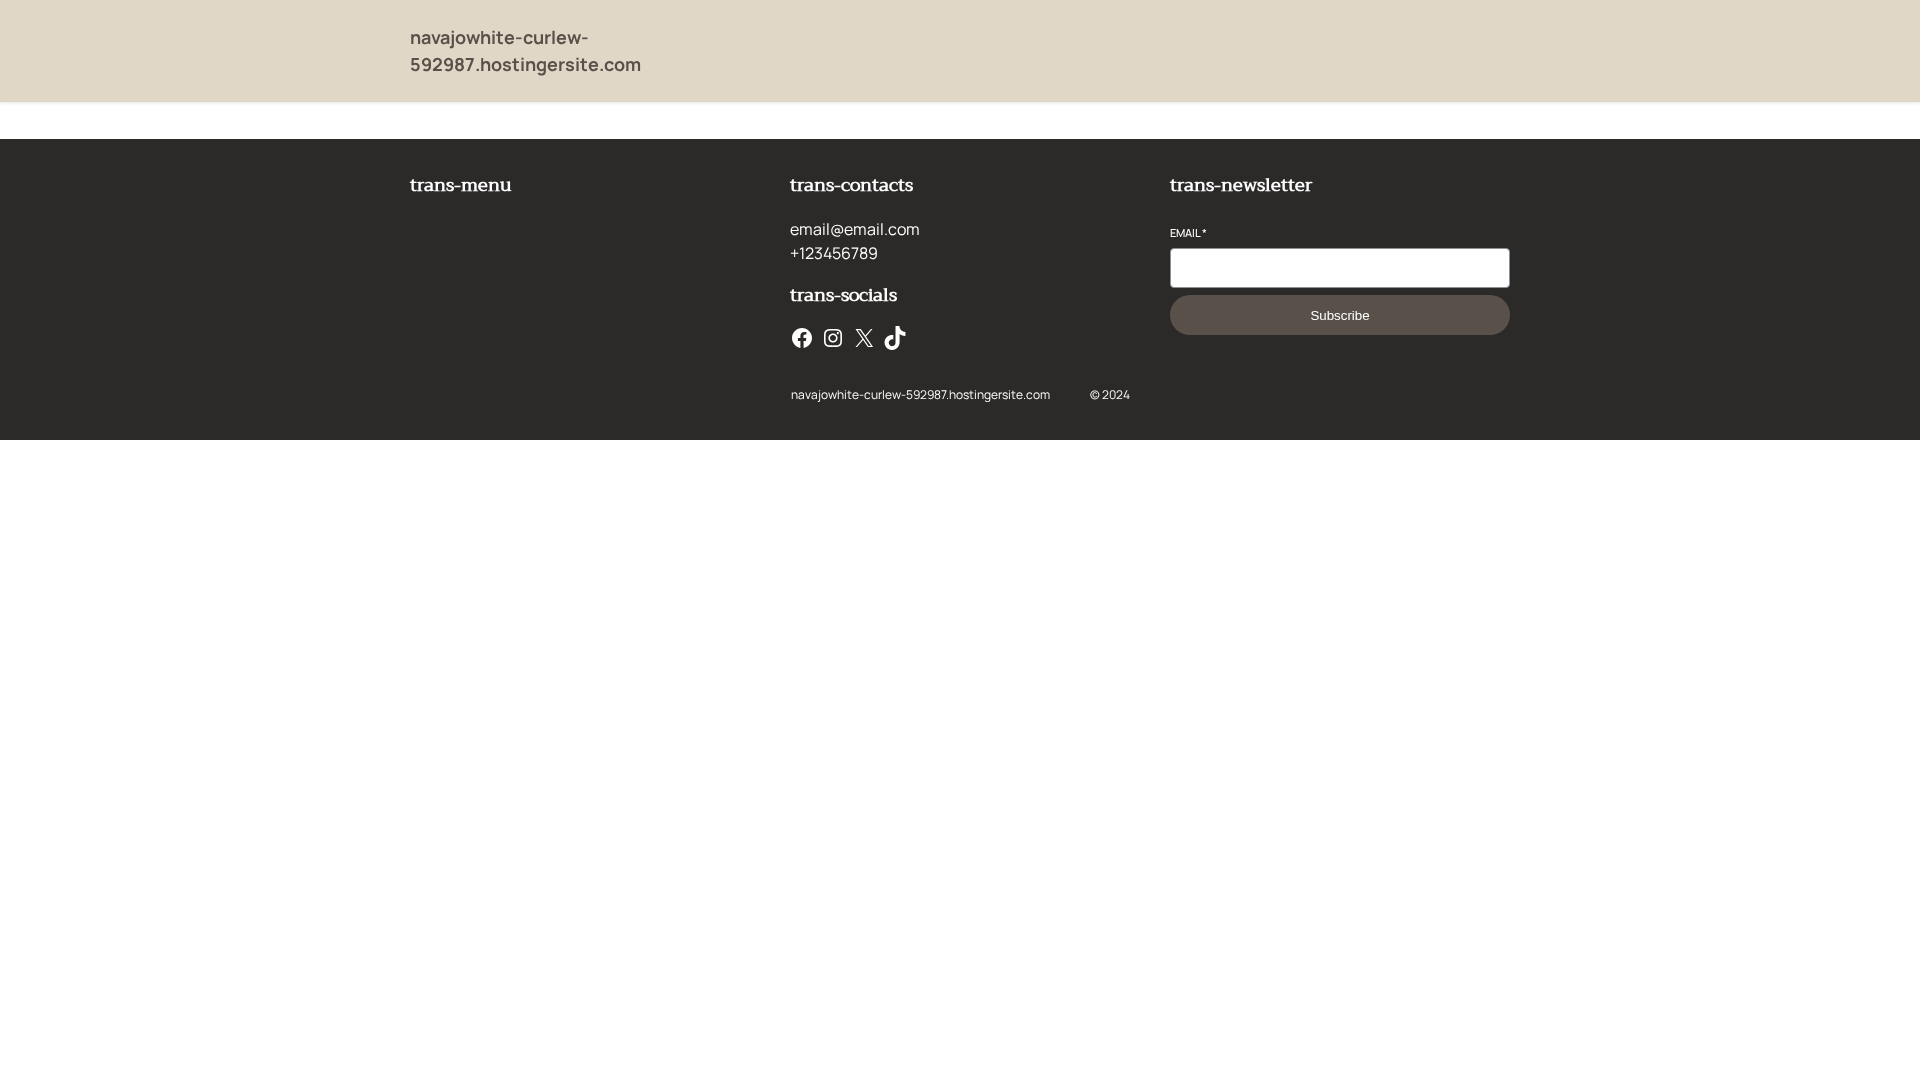Click the © 2024 copyright text
This screenshot has height=1080, width=1920.
point(1109,395)
